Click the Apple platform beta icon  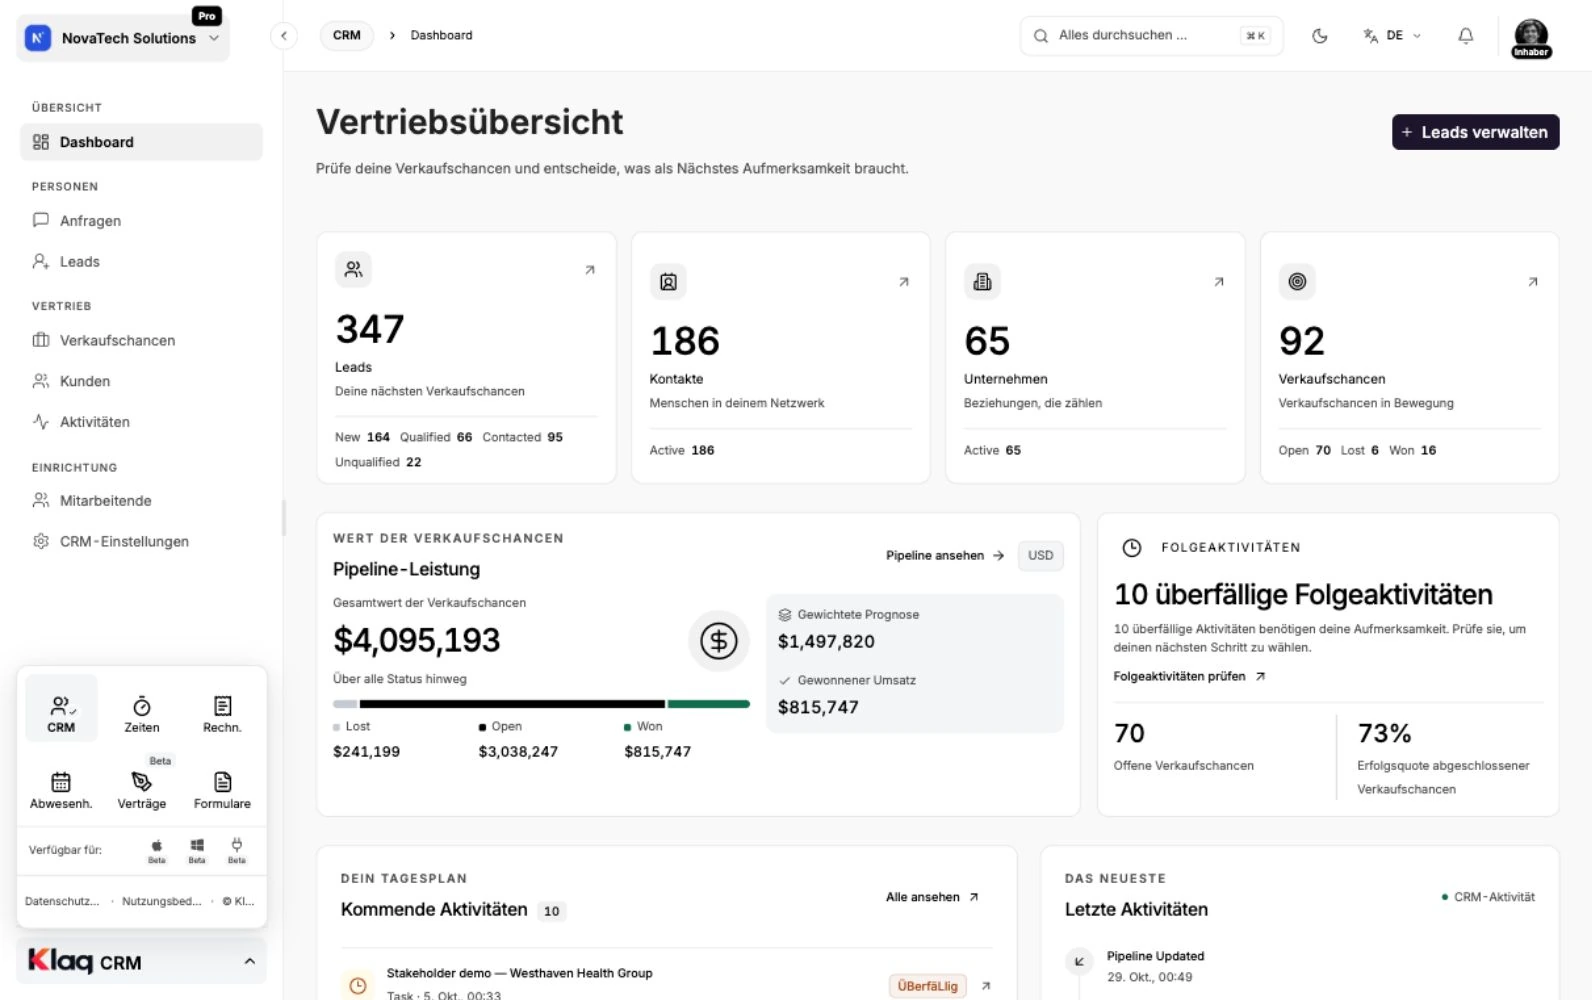157,851
